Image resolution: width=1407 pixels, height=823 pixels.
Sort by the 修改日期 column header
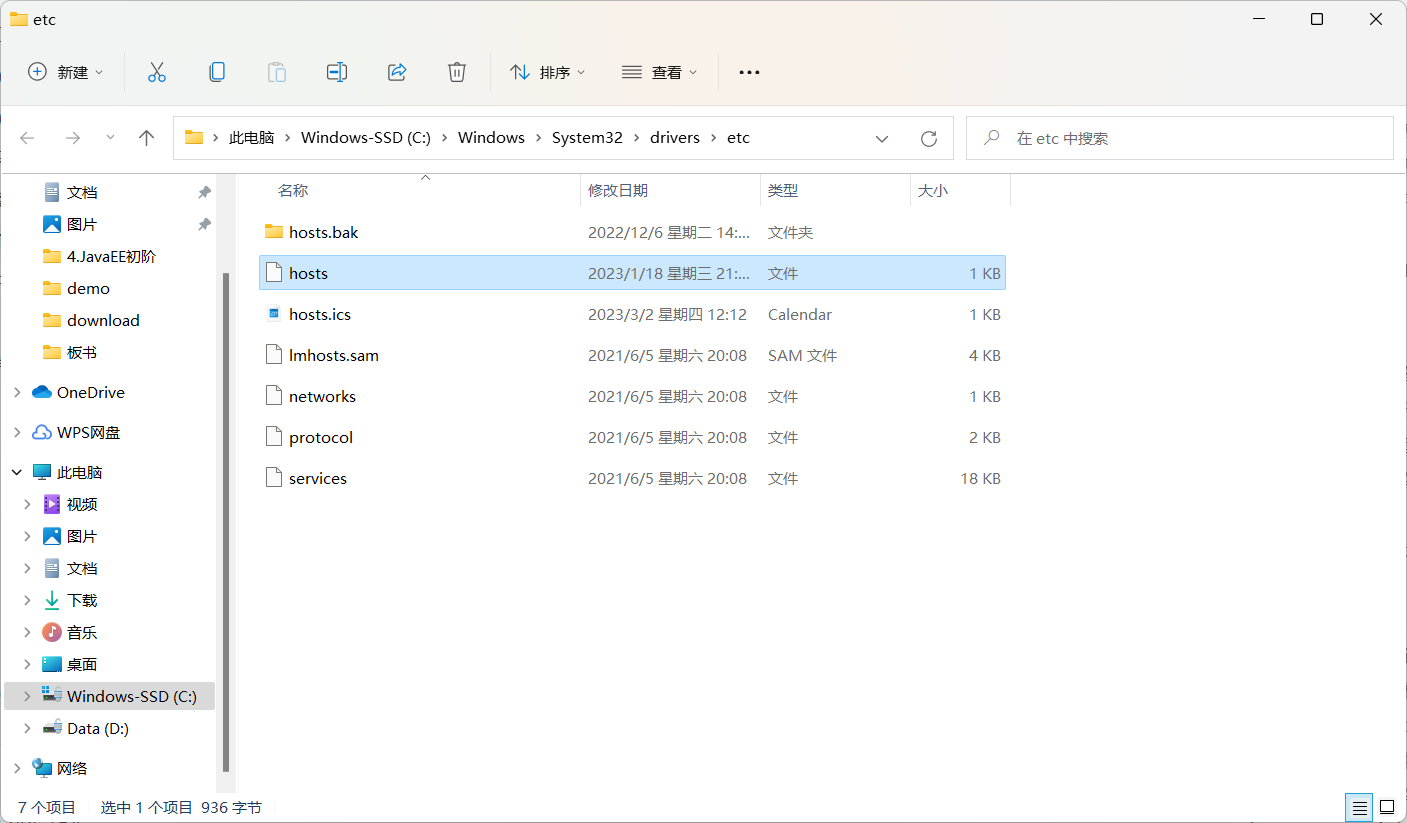618,190
